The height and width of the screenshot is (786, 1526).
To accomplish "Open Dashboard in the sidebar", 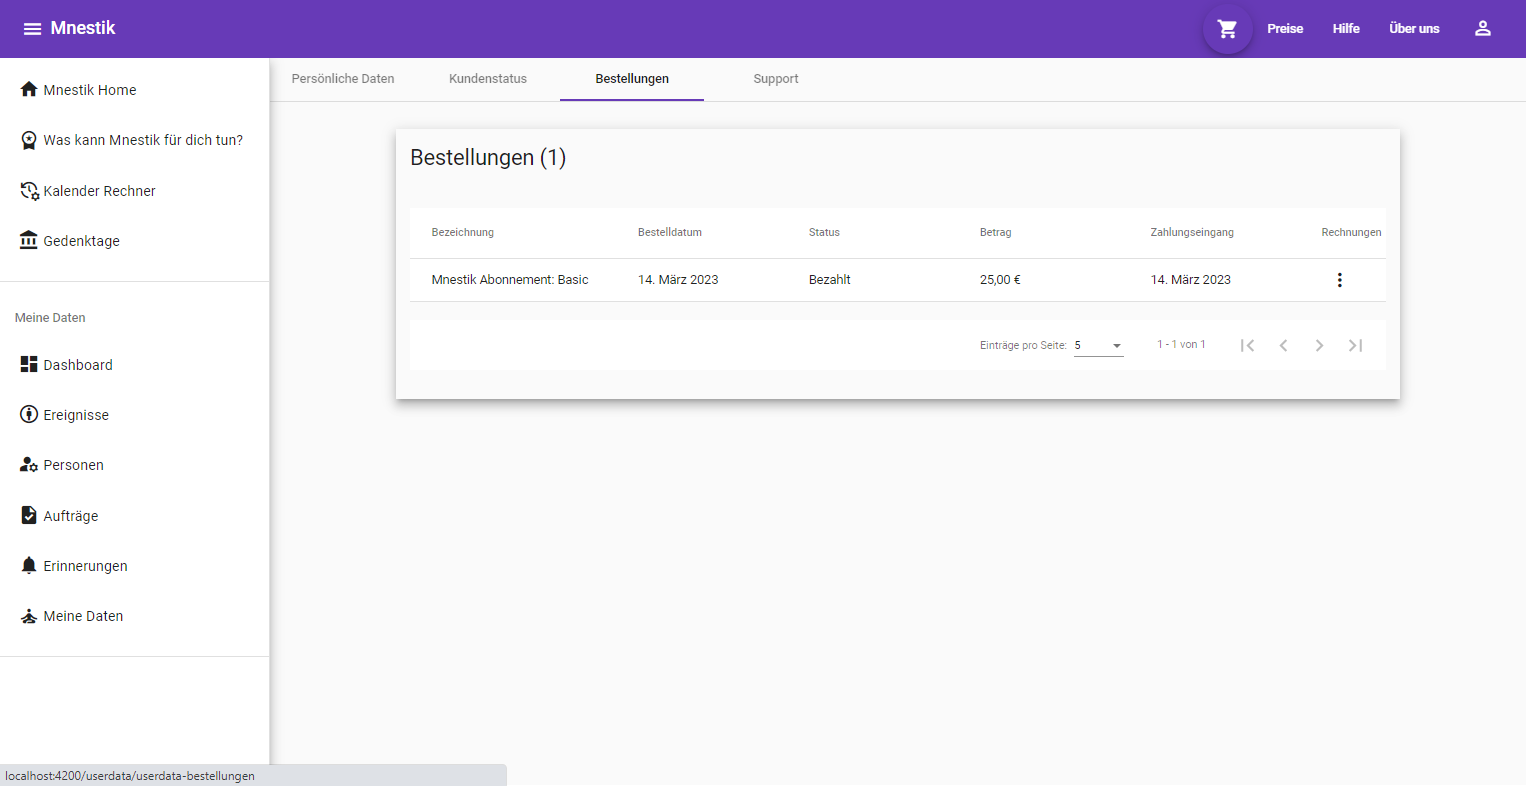I will point(78,365).
